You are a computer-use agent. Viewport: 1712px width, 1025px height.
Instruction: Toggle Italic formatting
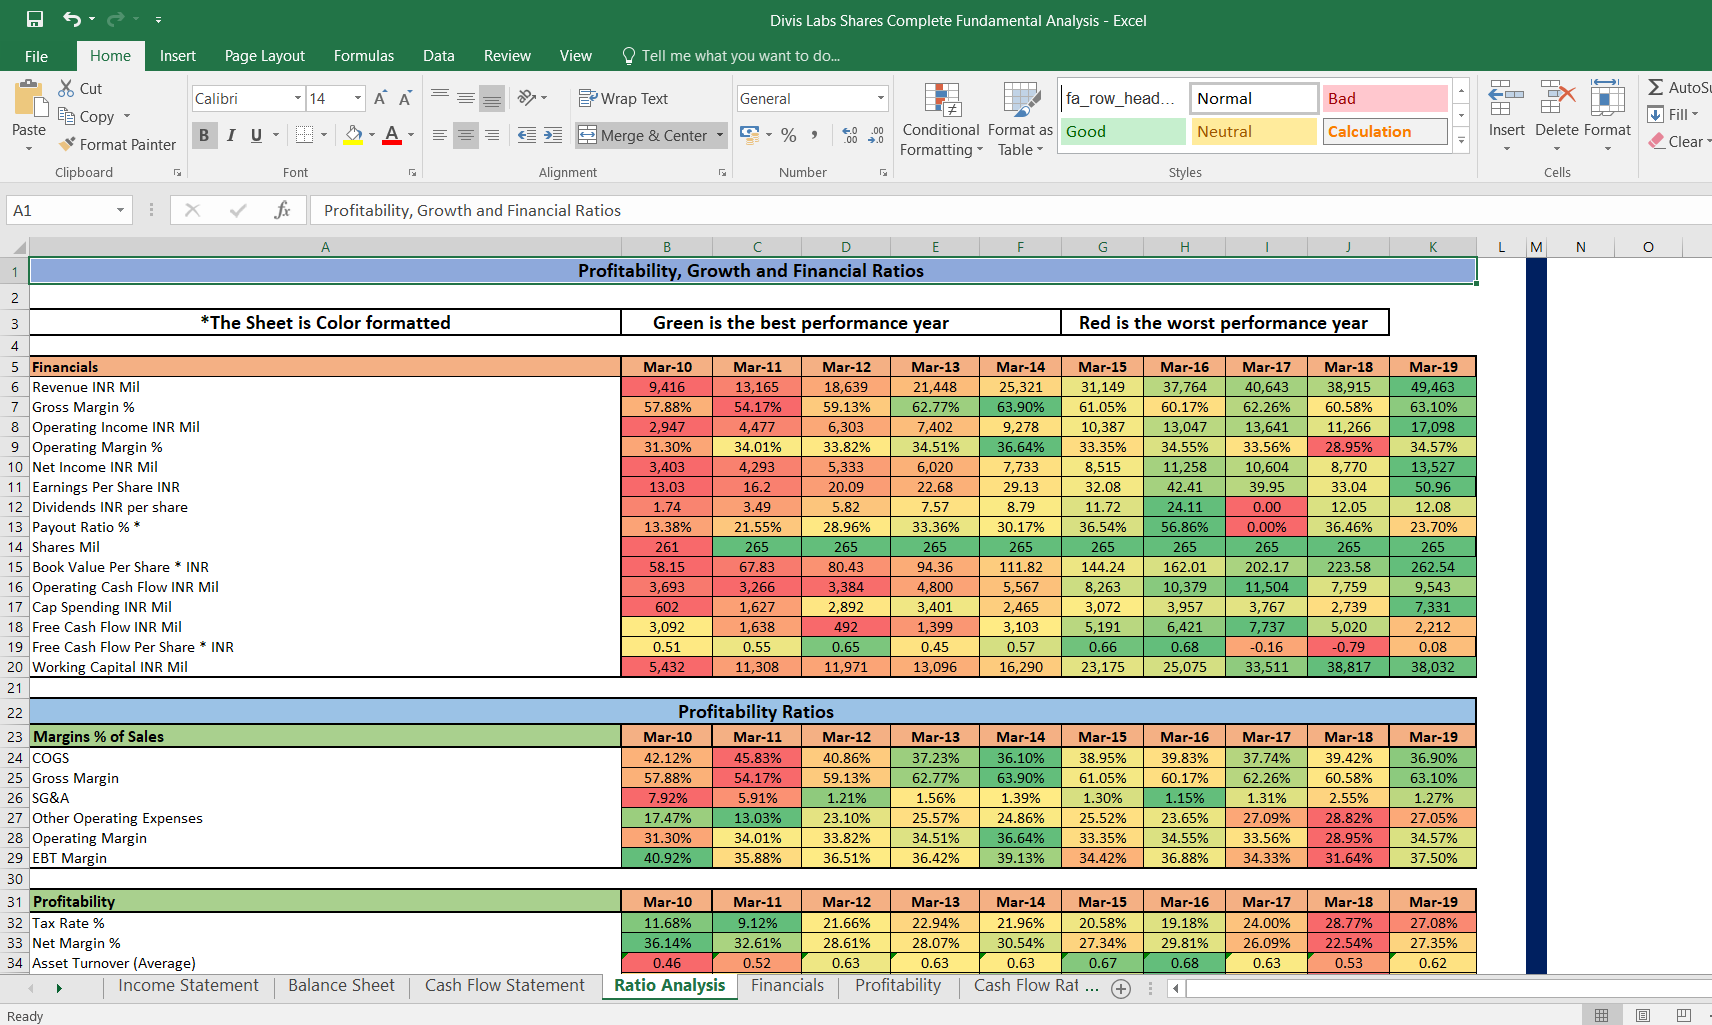click(x=231, y=135)
